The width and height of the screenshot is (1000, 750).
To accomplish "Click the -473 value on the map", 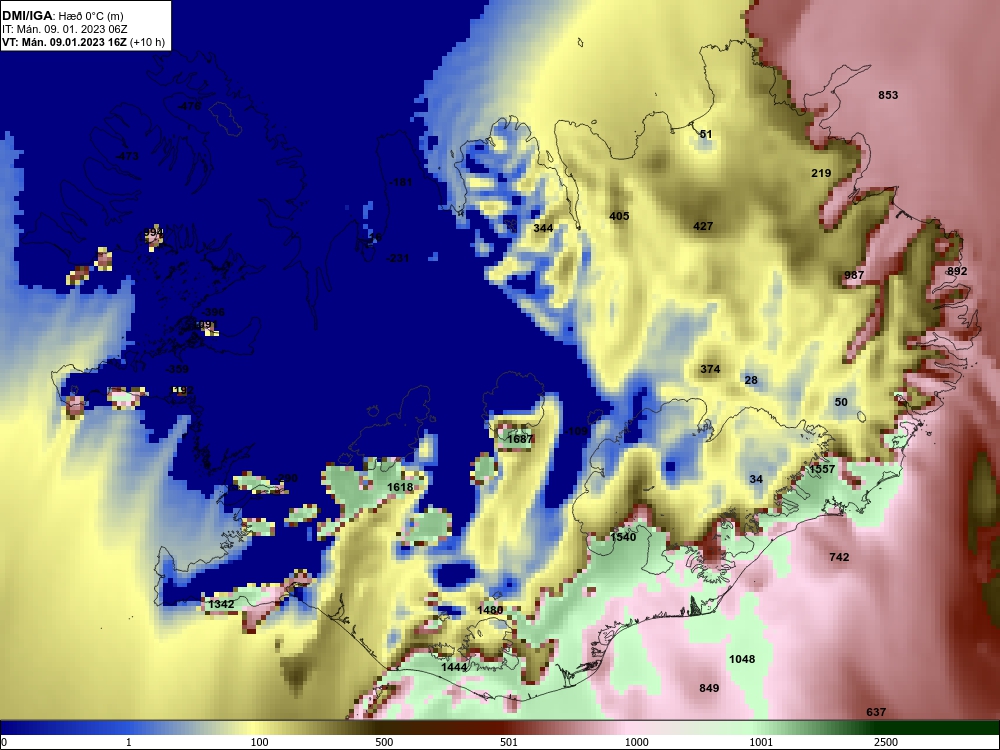I will tap(127, 156).
